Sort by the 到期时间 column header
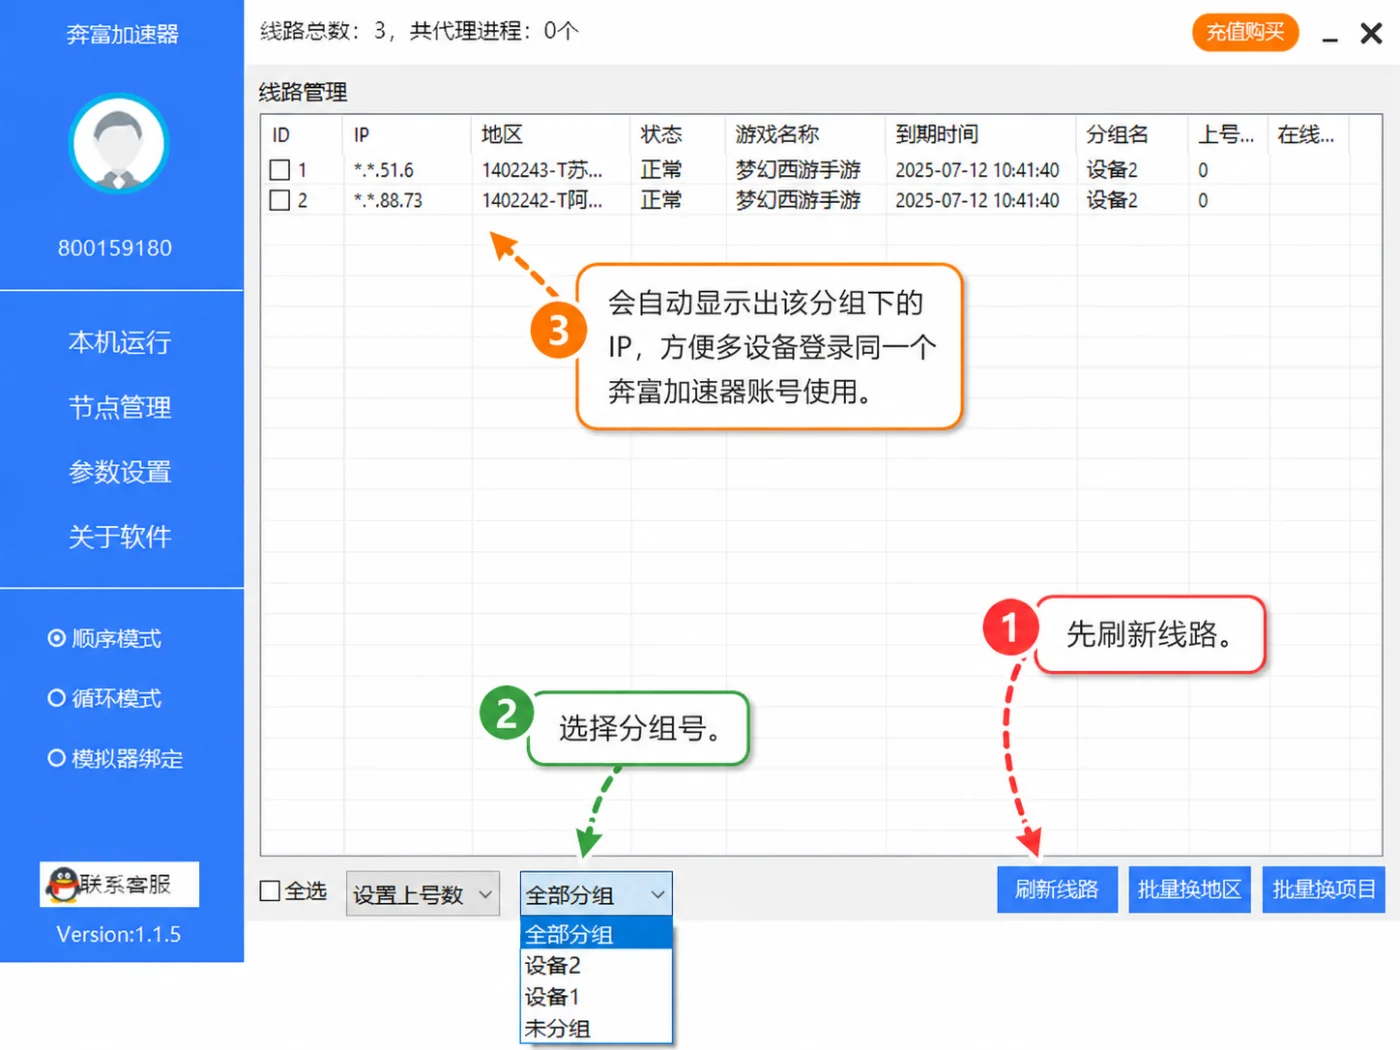1400x1050 pixels. tap(981, 135)
